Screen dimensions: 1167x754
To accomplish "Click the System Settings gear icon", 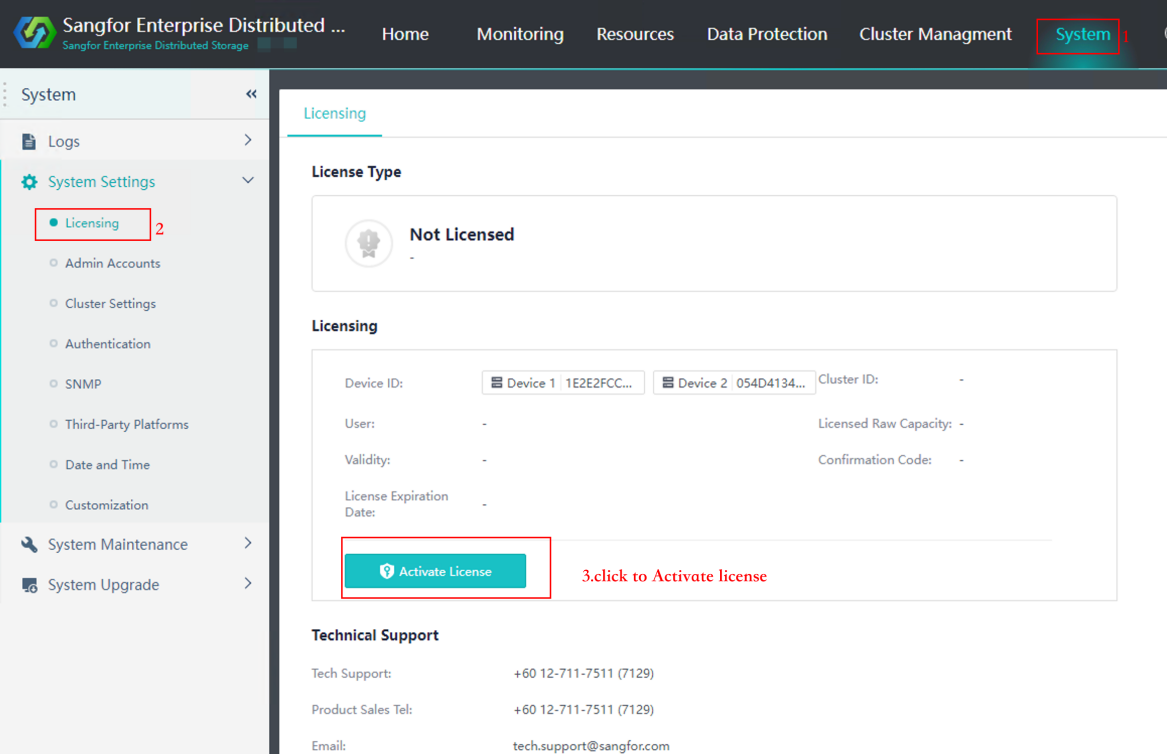I will click(29, 182).
